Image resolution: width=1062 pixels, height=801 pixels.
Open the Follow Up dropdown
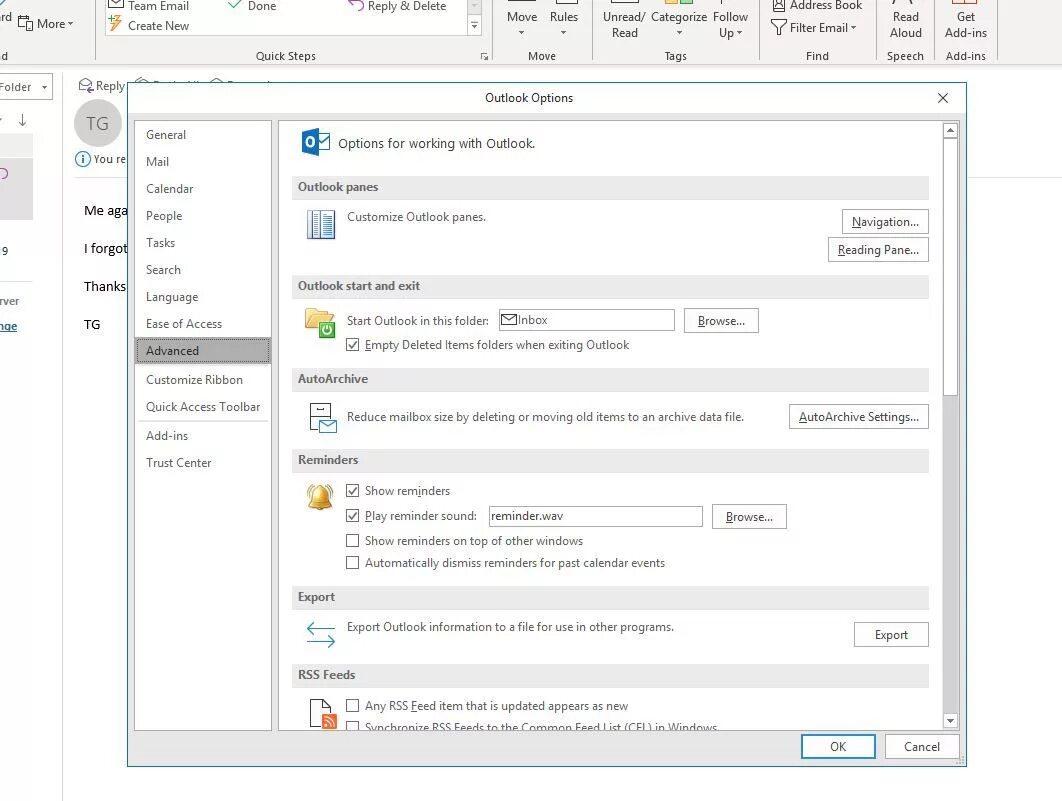click(740, 33)
